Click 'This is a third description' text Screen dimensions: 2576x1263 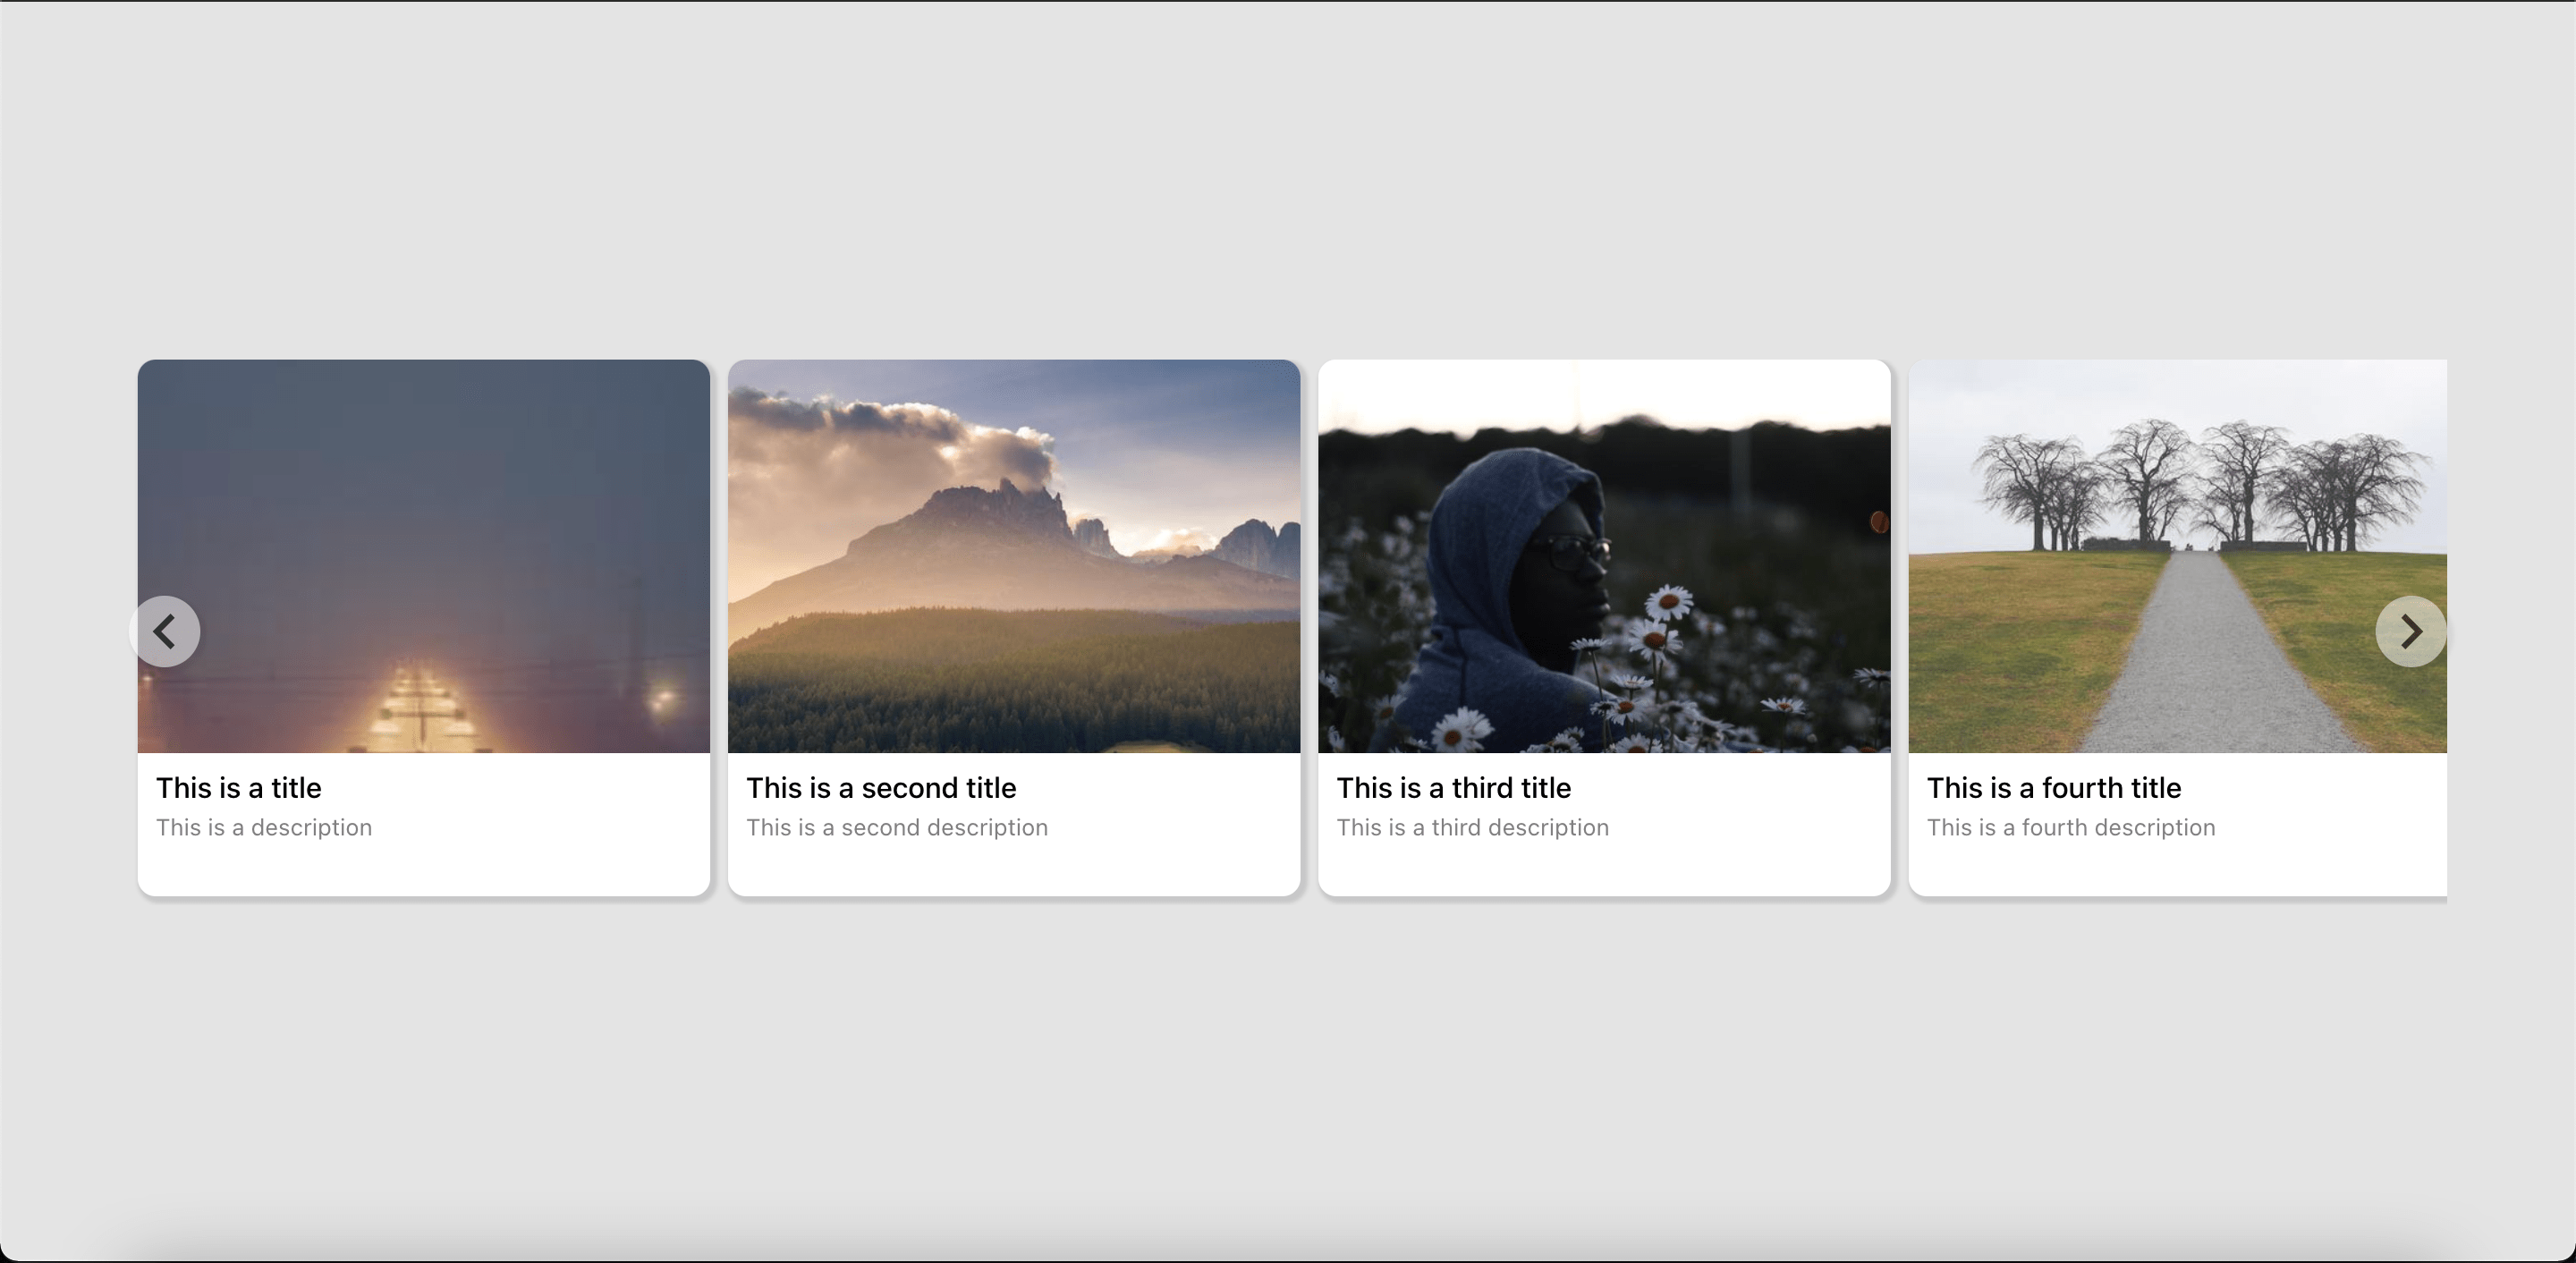coord(1472,828)
